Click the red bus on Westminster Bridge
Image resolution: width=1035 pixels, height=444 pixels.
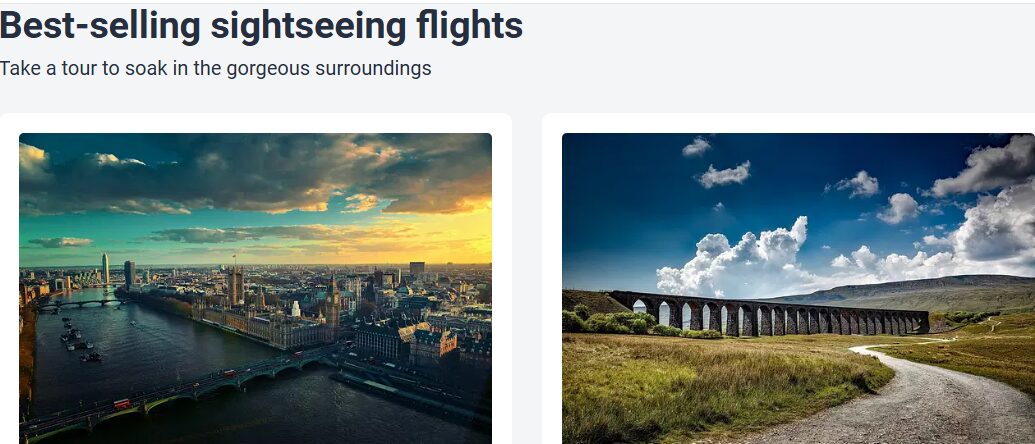[122, 404]
